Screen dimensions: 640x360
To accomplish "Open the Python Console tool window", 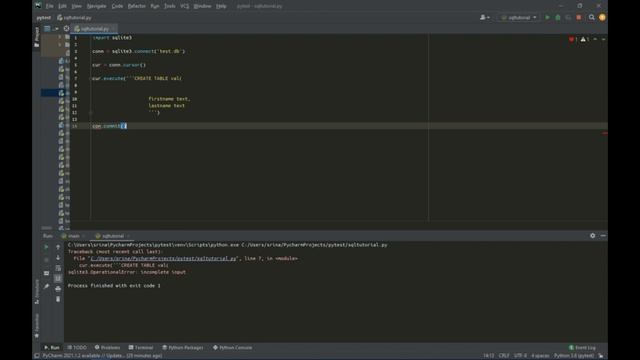I will [x=233, y=347].
